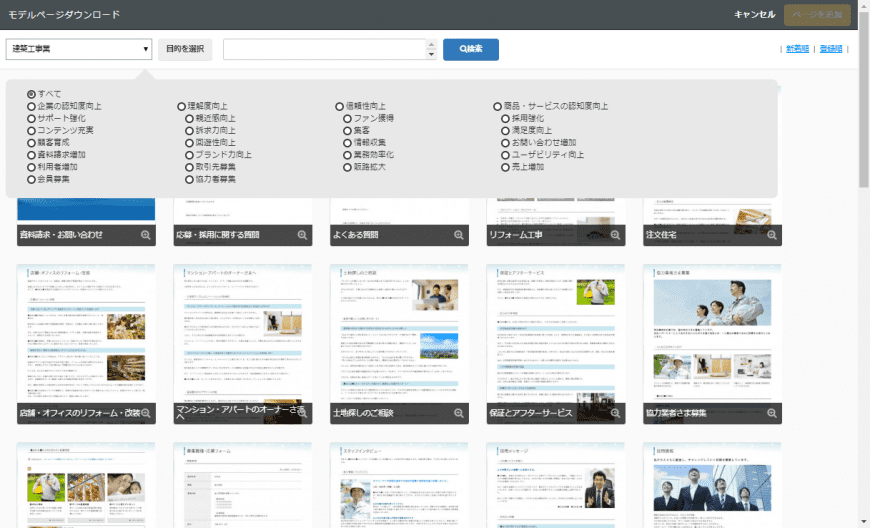Click the 目的を選択 button
The width and height of the screenshot is (870, 528).
tap(185, 49)
